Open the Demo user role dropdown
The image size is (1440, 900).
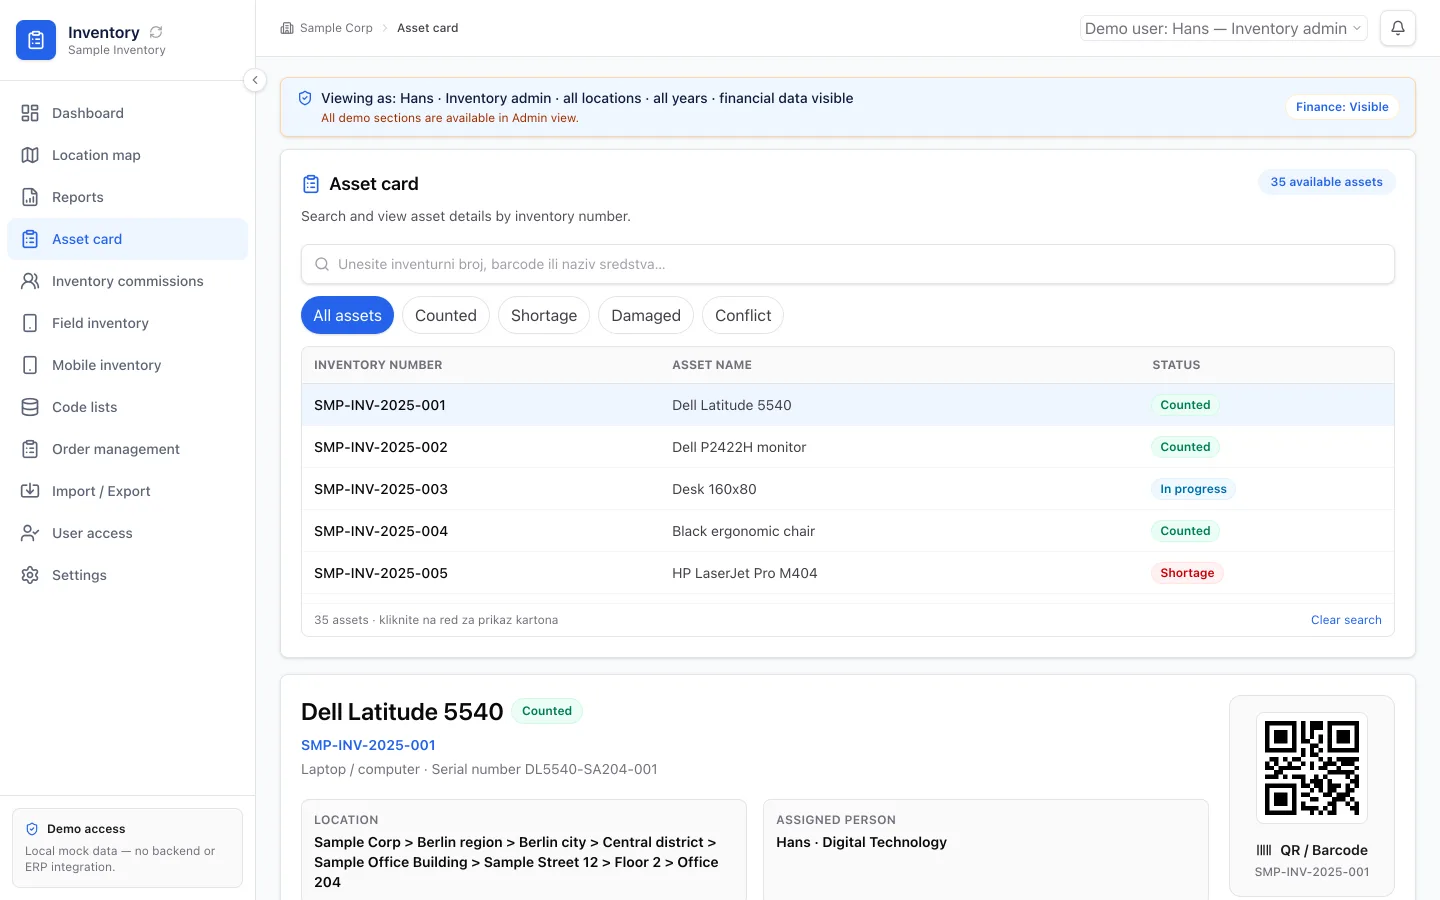[x=1223, y=28]
